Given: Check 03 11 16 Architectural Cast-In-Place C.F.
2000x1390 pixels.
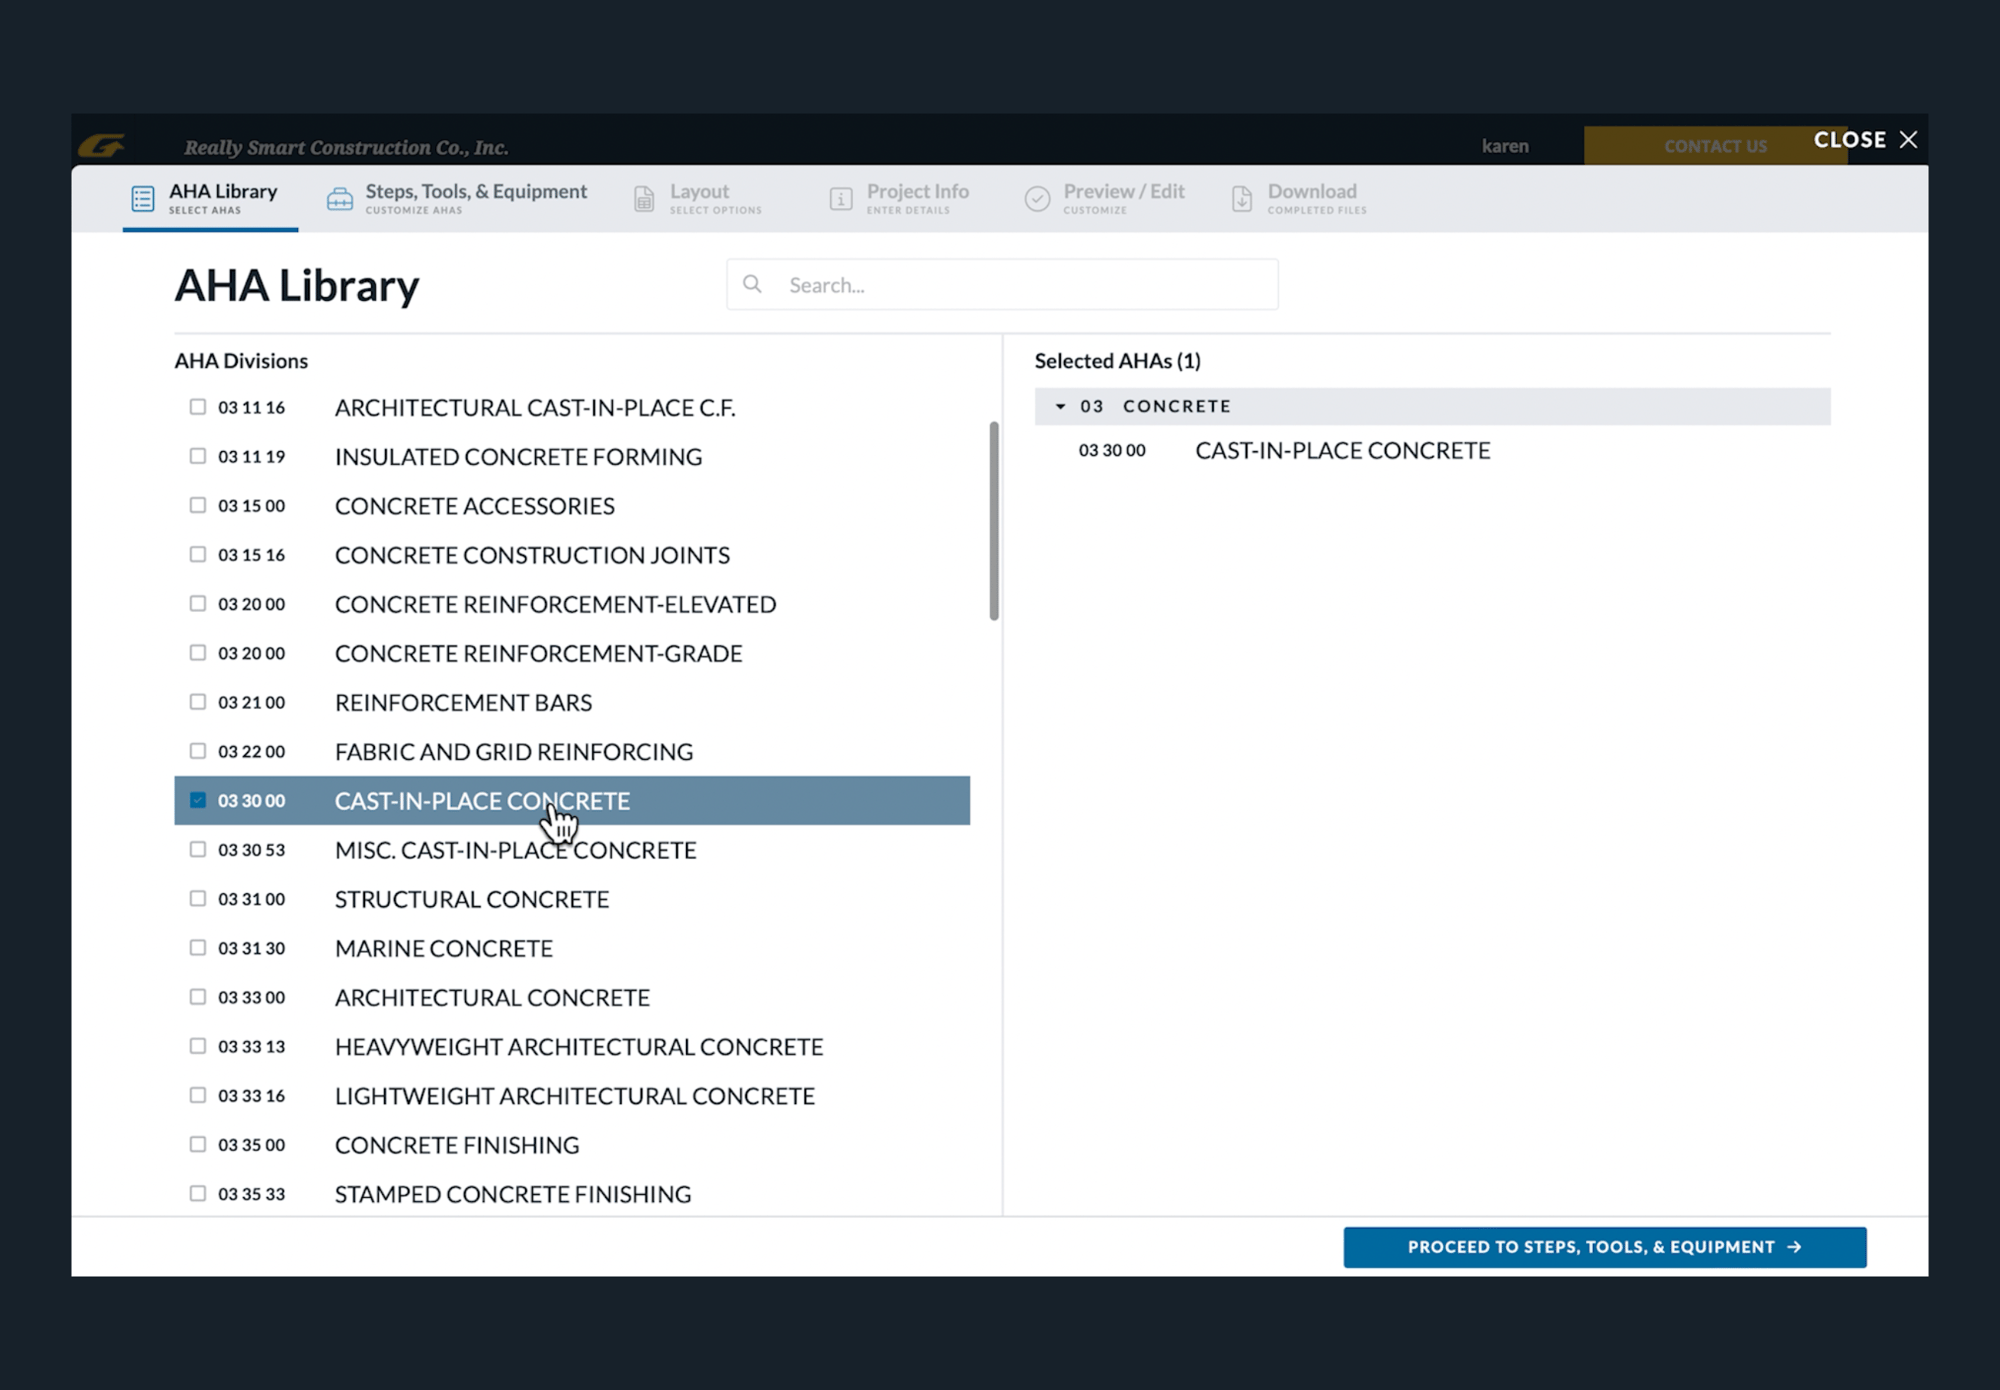Looking at the screenshot, I should pos(198,407).
